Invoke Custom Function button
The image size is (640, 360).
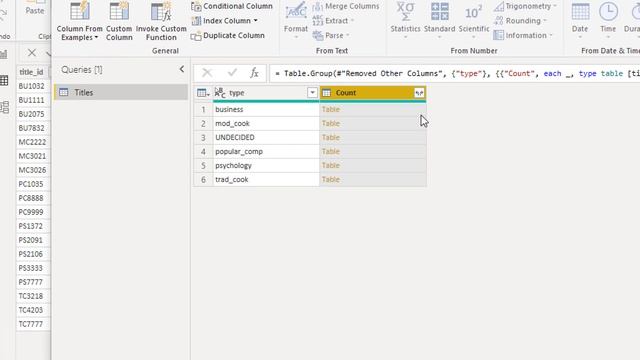coord(161,21)
